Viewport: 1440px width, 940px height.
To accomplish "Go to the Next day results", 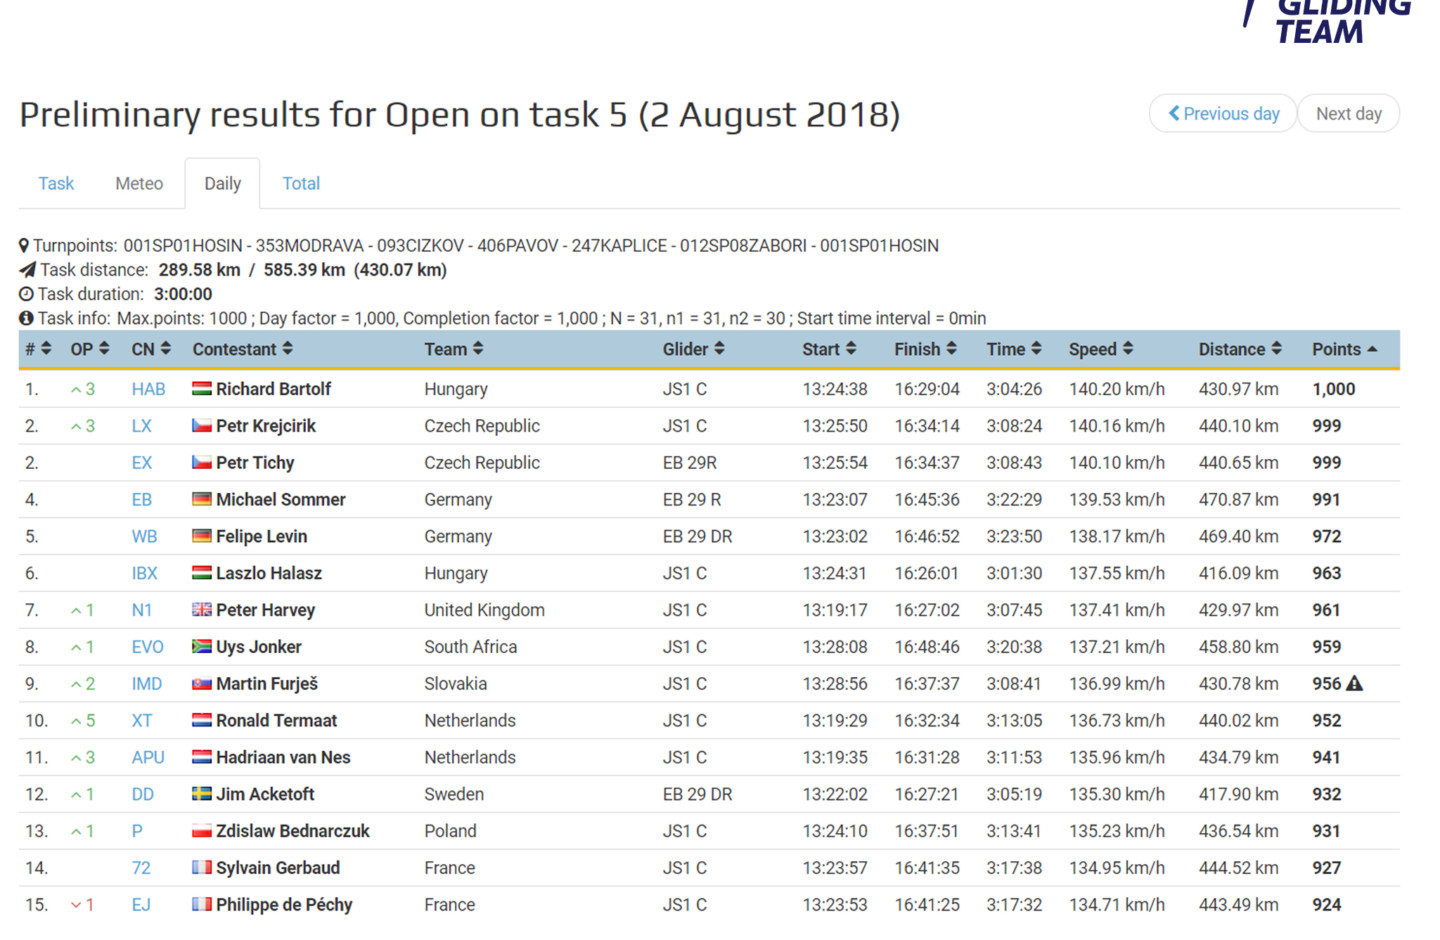I will coord(1348,114).
